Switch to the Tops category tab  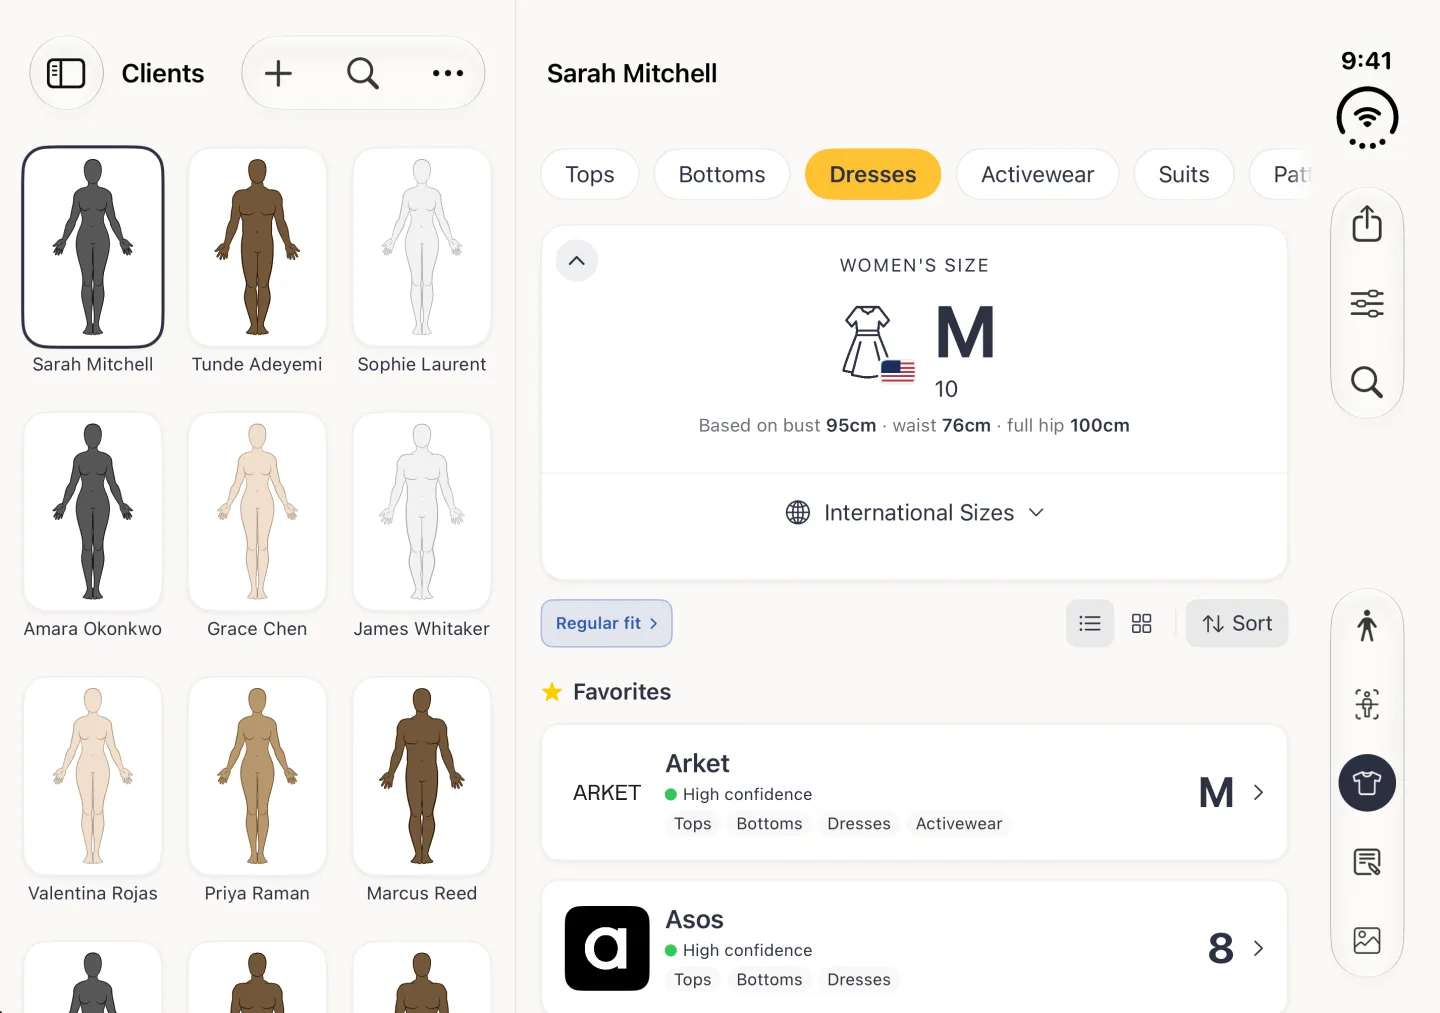(590, 174)
